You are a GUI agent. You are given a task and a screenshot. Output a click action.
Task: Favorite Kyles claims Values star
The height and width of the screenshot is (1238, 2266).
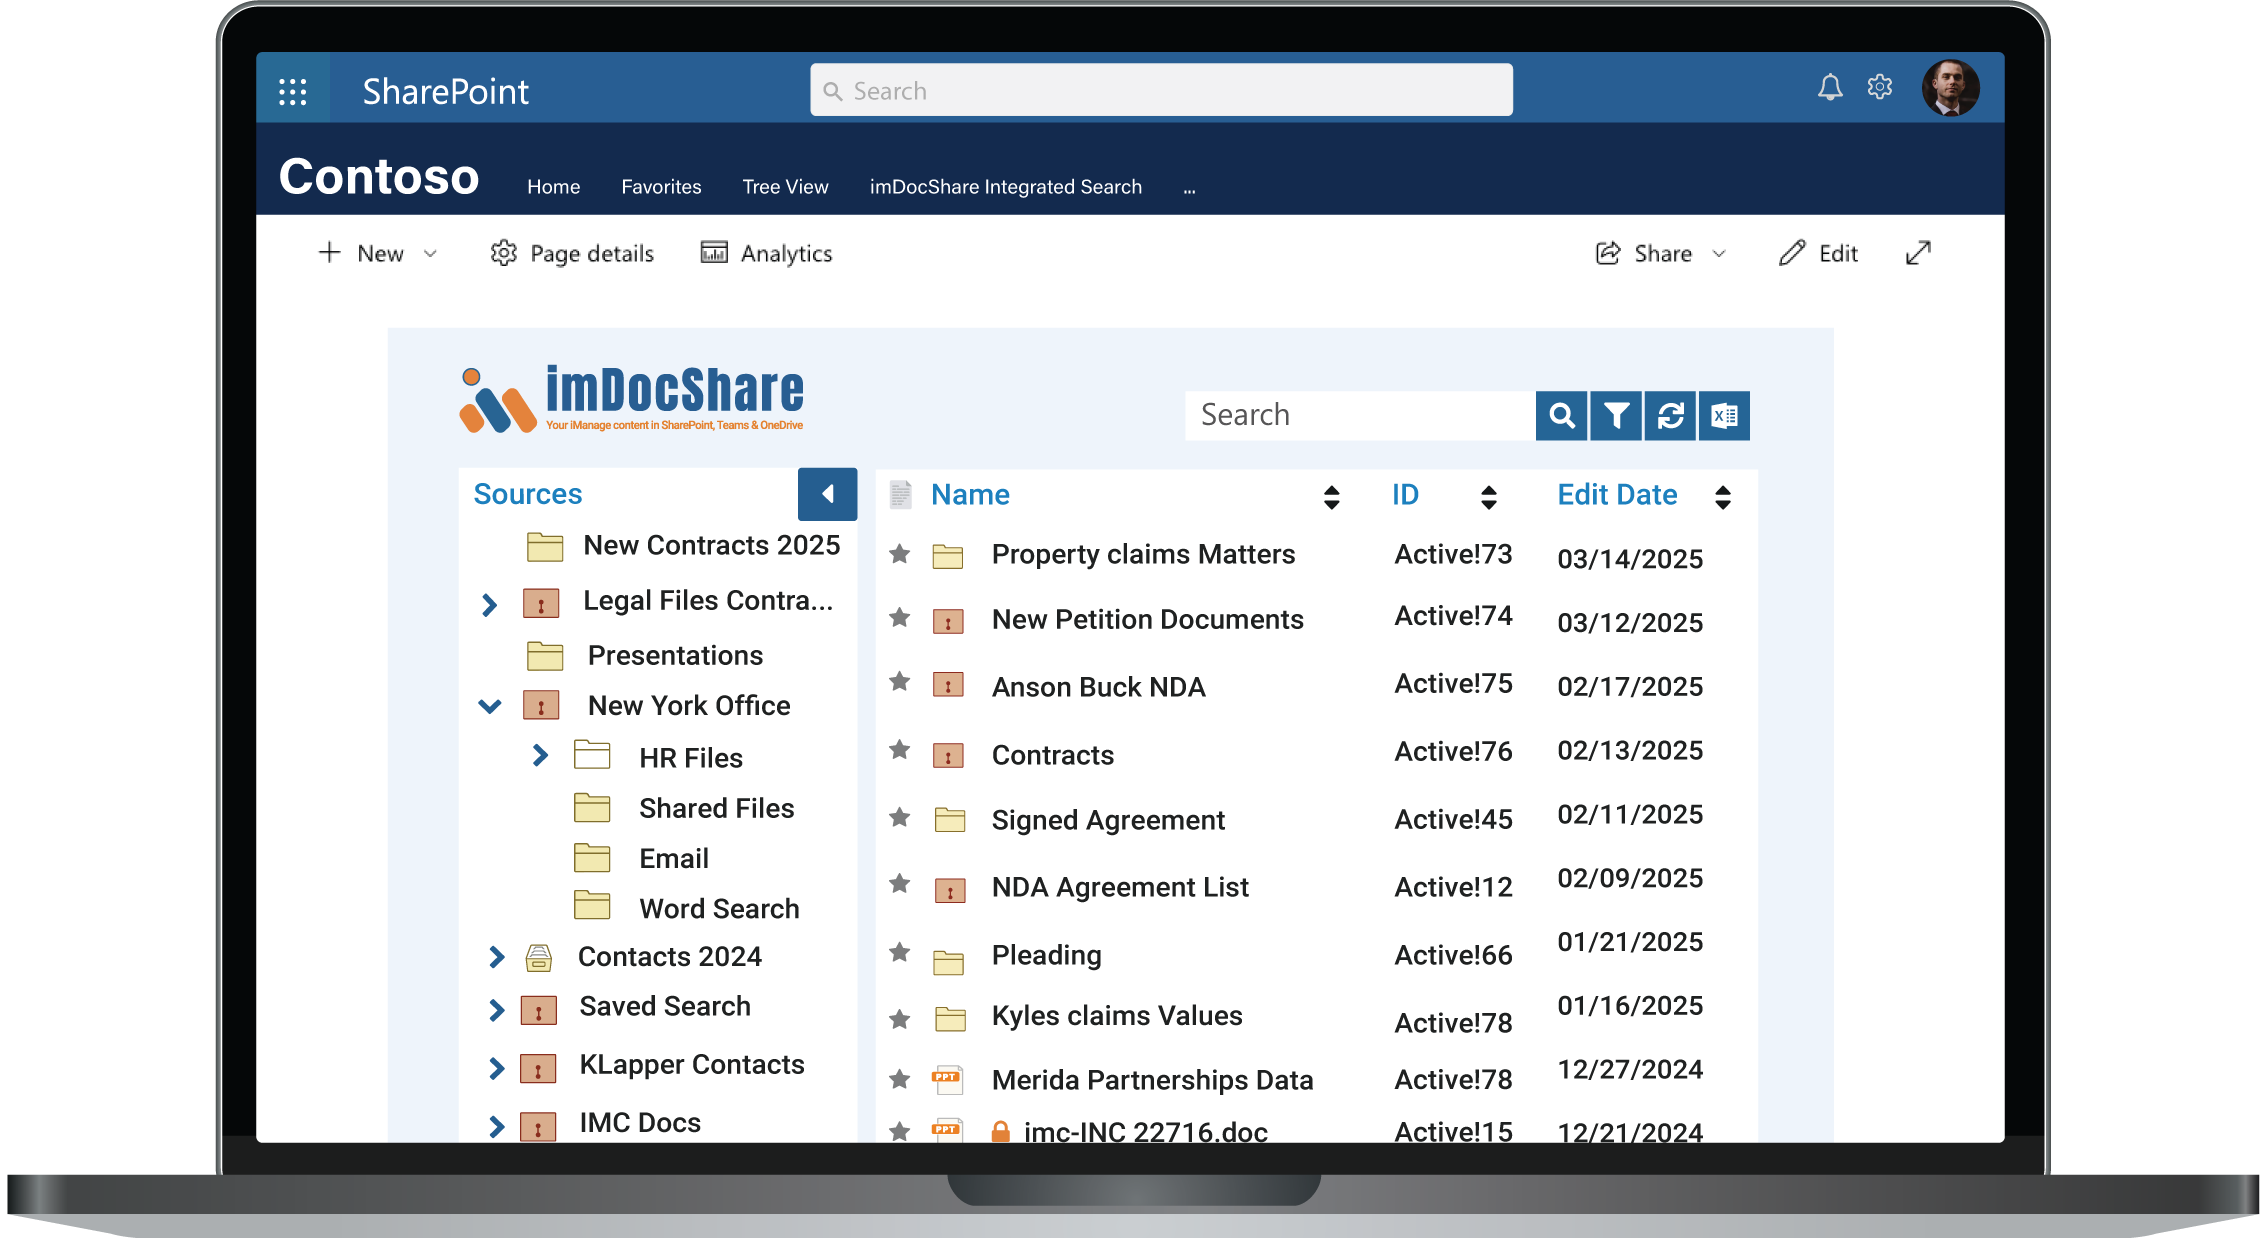pyautogui.click(x=900, y=1019)
